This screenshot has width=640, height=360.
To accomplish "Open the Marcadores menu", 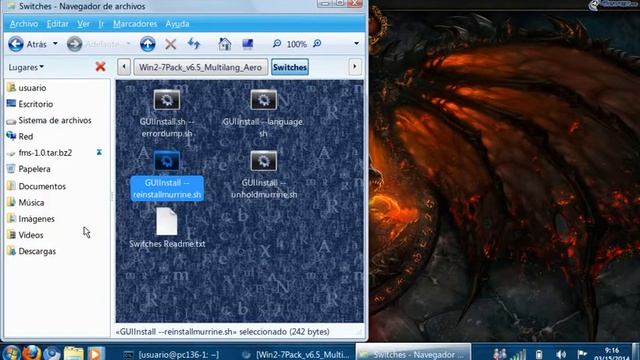I will click(135, 24).
